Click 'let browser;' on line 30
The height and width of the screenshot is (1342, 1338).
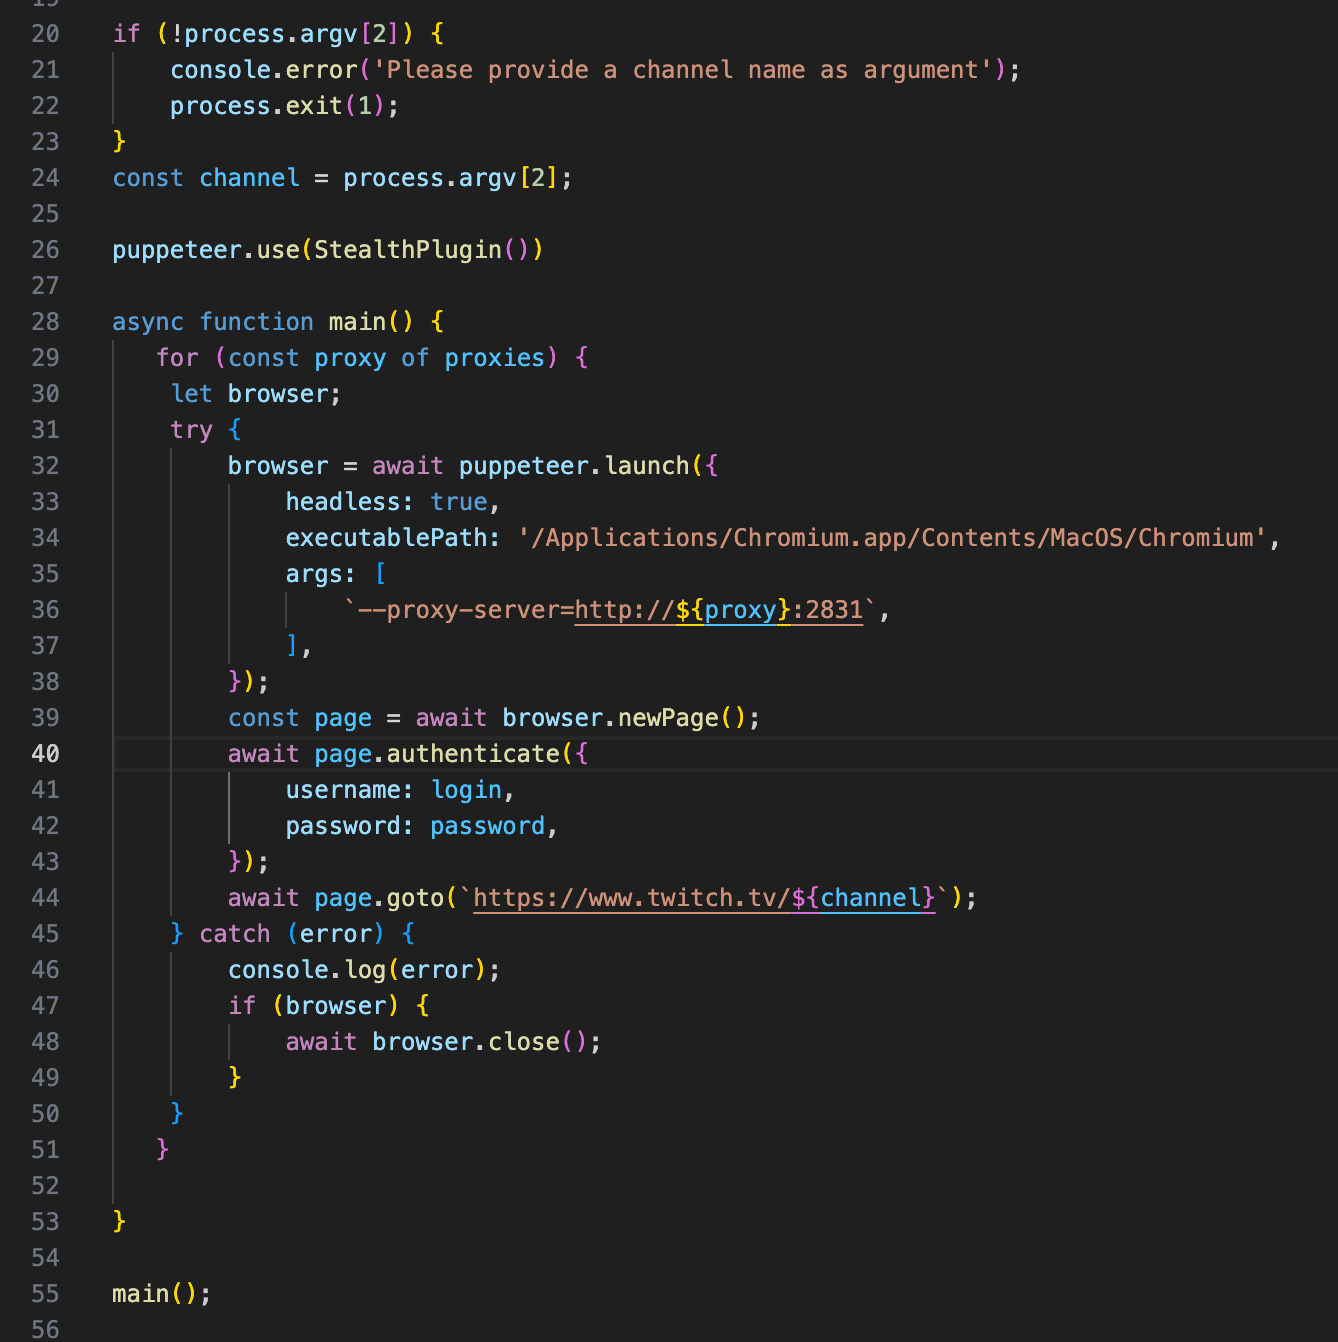pos(256,394)
